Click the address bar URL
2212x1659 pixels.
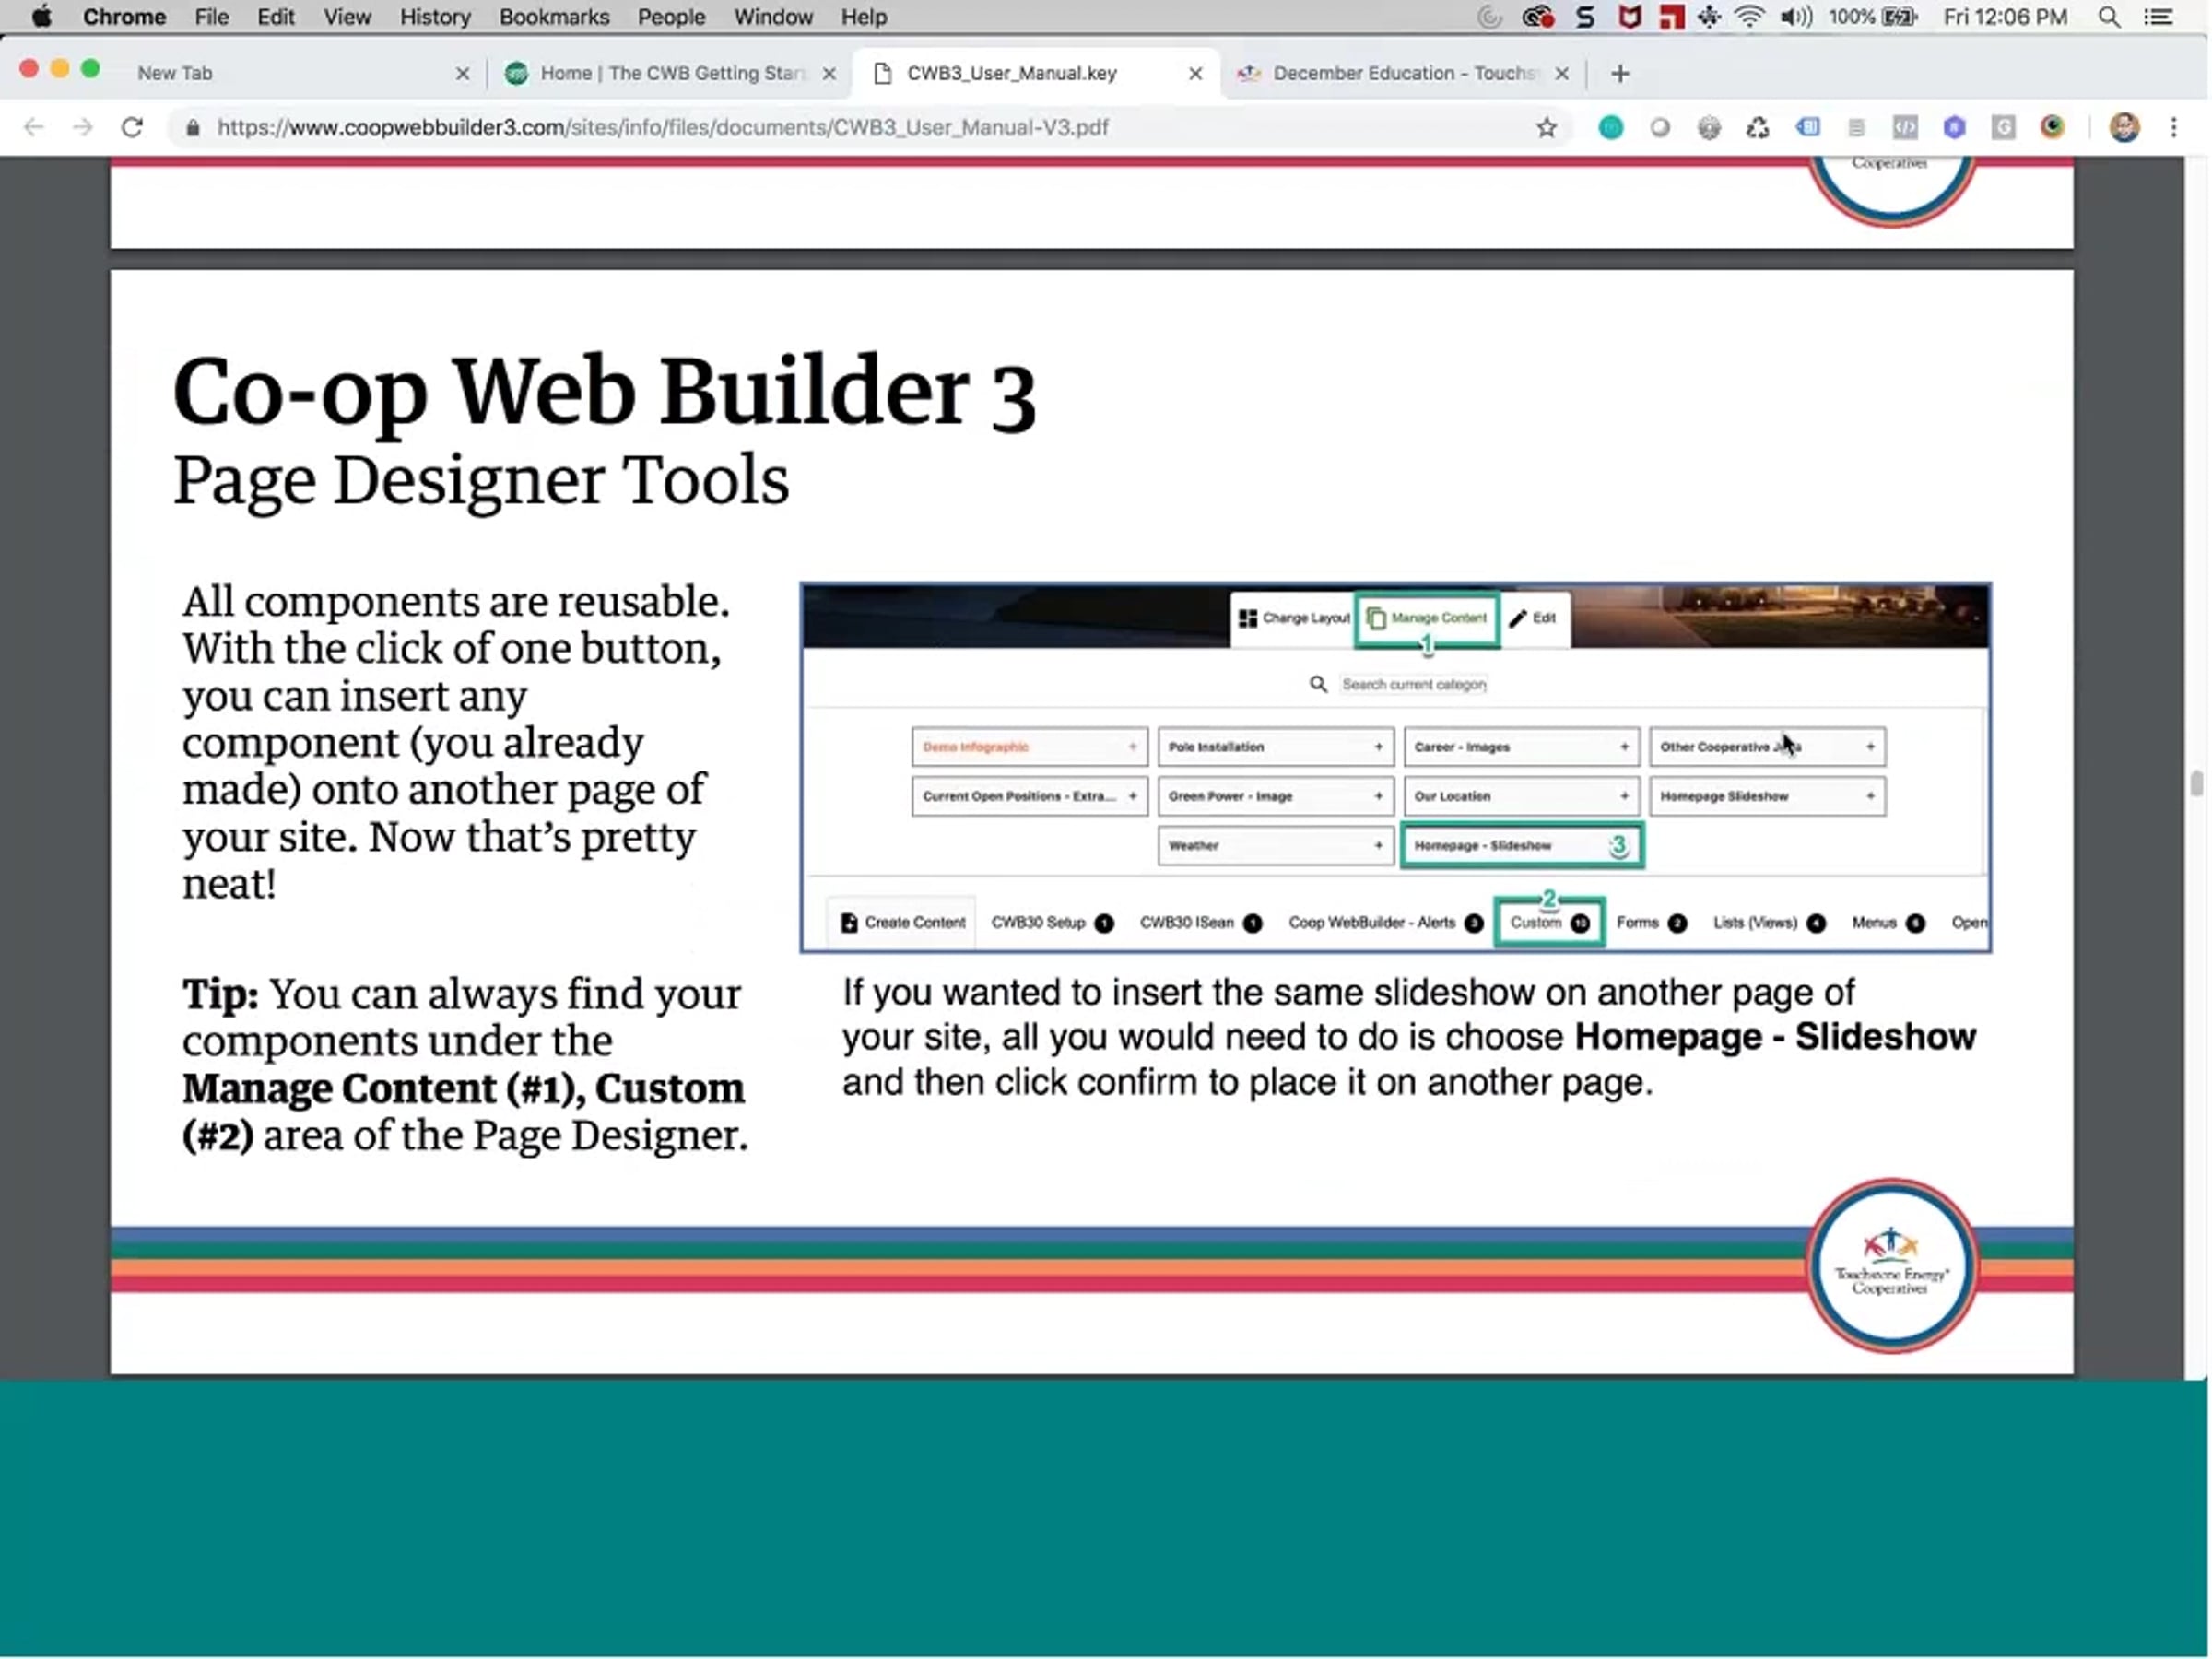[663, 128]
